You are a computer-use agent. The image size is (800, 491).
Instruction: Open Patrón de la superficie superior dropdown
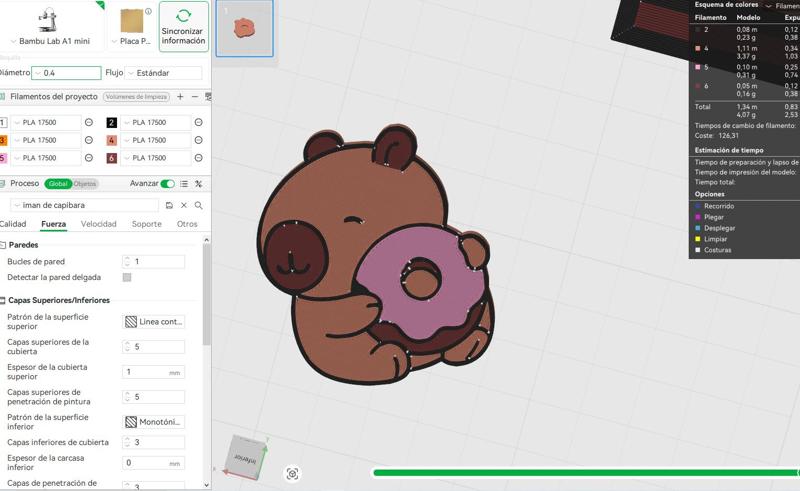[154, 322]
